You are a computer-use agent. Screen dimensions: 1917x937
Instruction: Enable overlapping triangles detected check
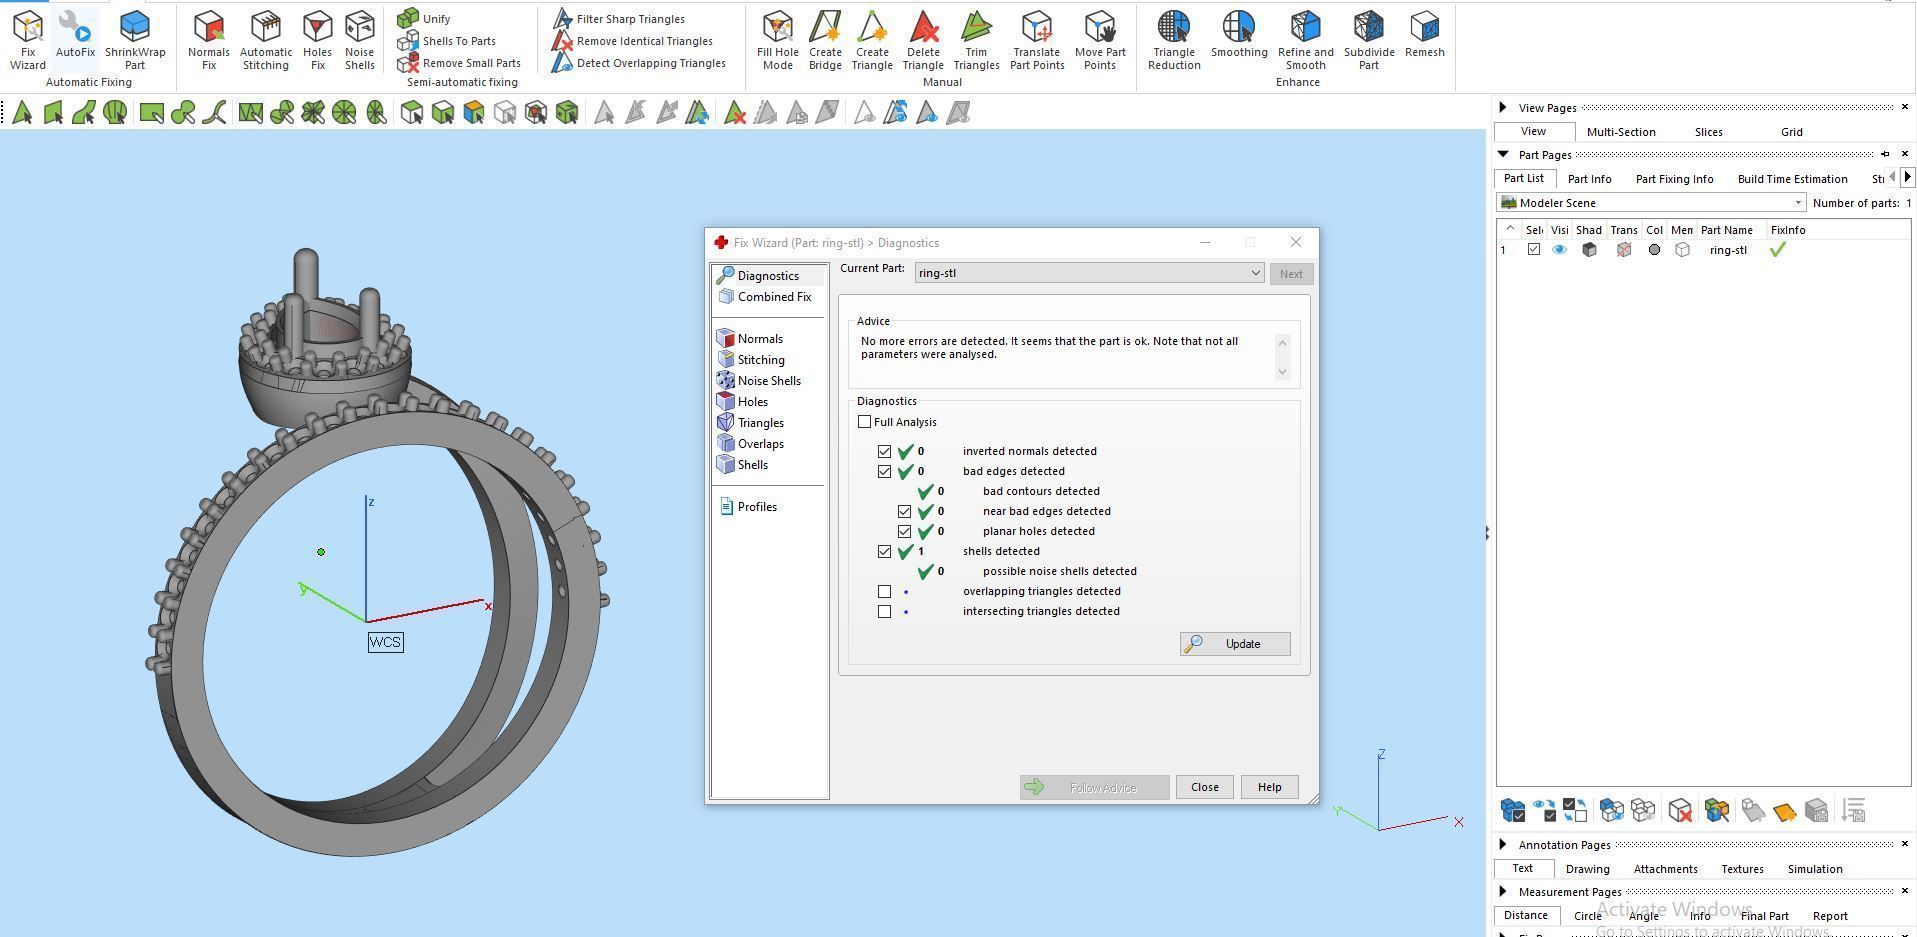point(885,591)
